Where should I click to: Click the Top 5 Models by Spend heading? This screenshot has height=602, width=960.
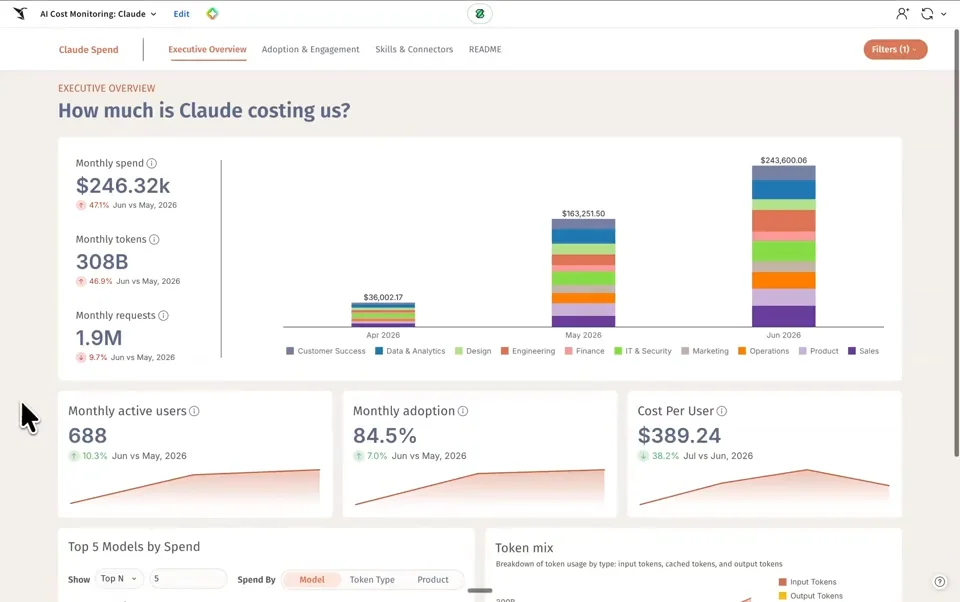pos(134,546)
